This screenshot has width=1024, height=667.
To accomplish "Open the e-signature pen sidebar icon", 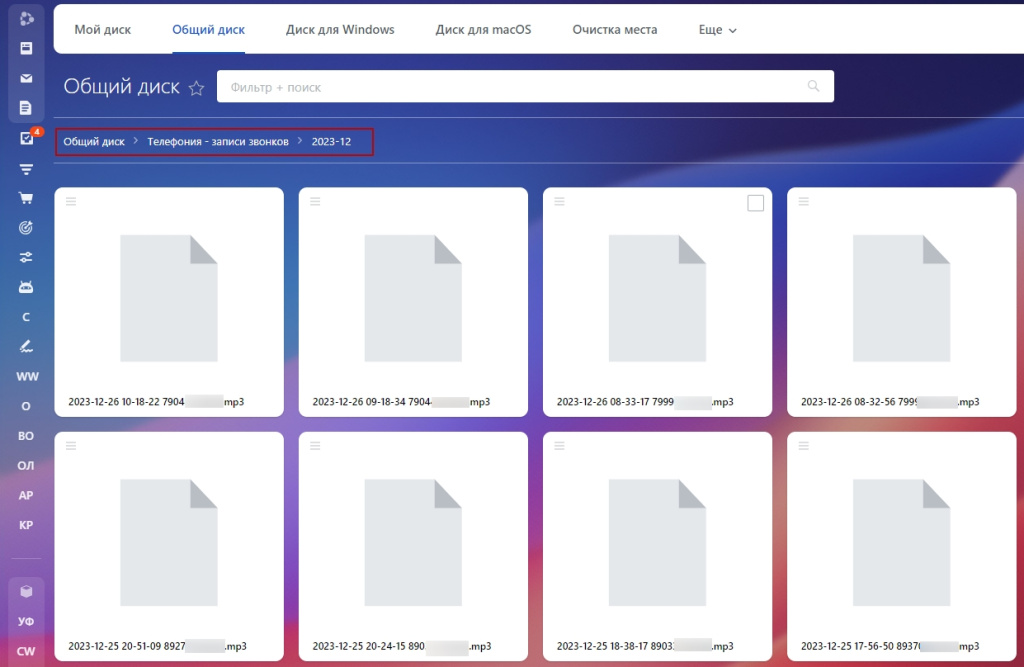I will pyautogui.click(x=26, y=347).
